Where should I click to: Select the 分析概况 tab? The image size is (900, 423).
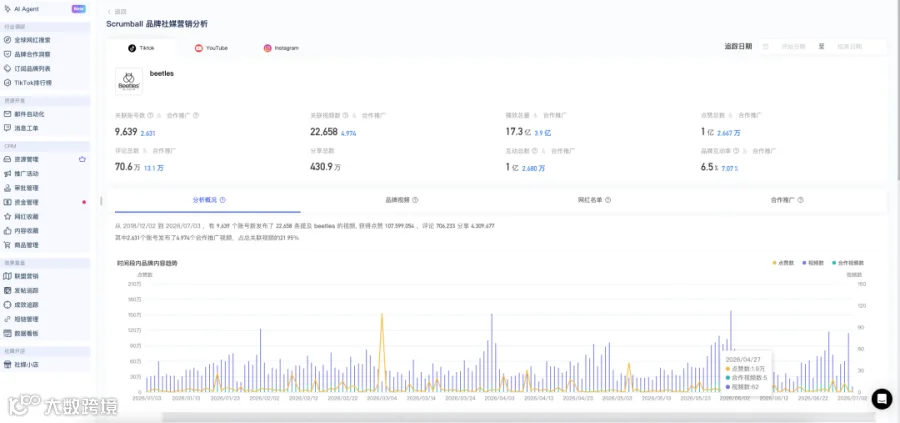tap(208, 200)
